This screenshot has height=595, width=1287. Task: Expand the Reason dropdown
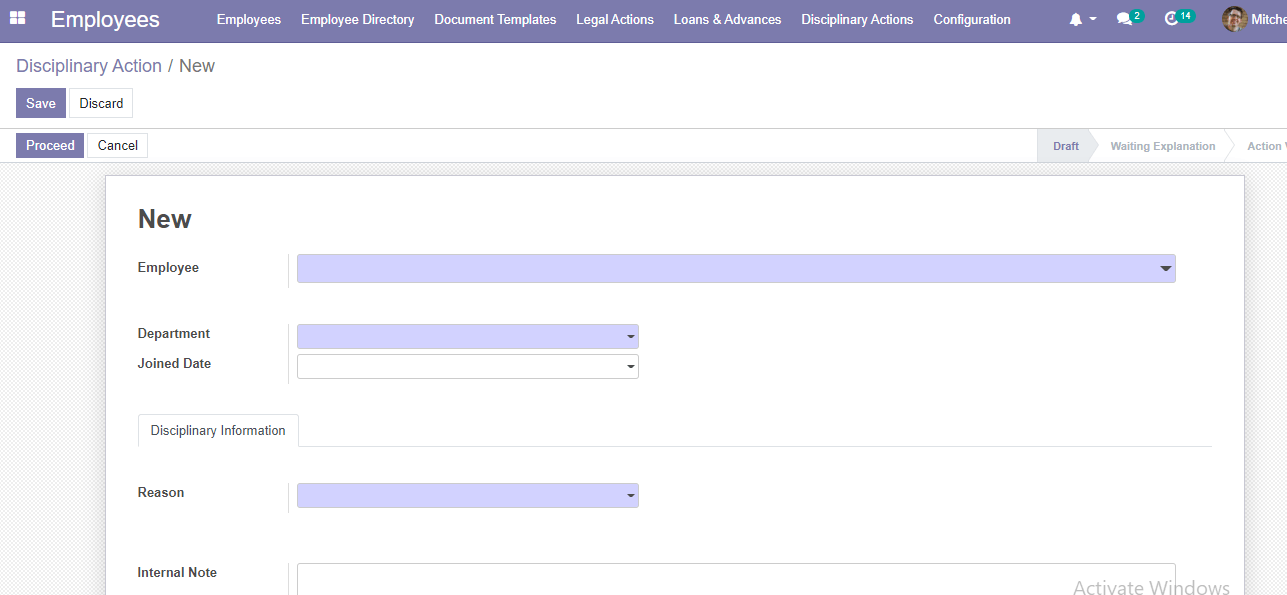click(x=467, y=496)
